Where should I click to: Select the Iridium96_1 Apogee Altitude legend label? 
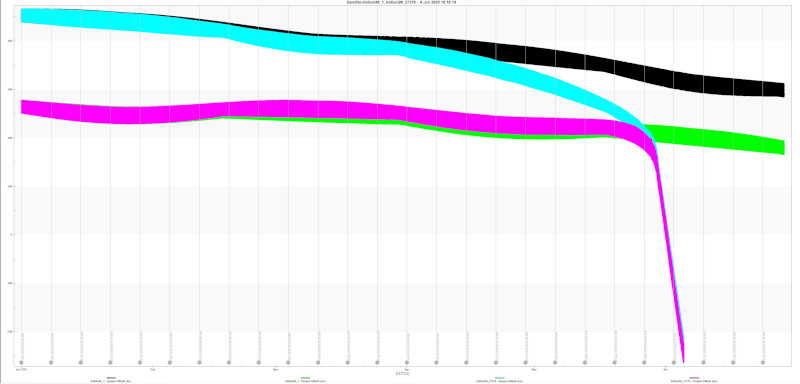(111, 381)
